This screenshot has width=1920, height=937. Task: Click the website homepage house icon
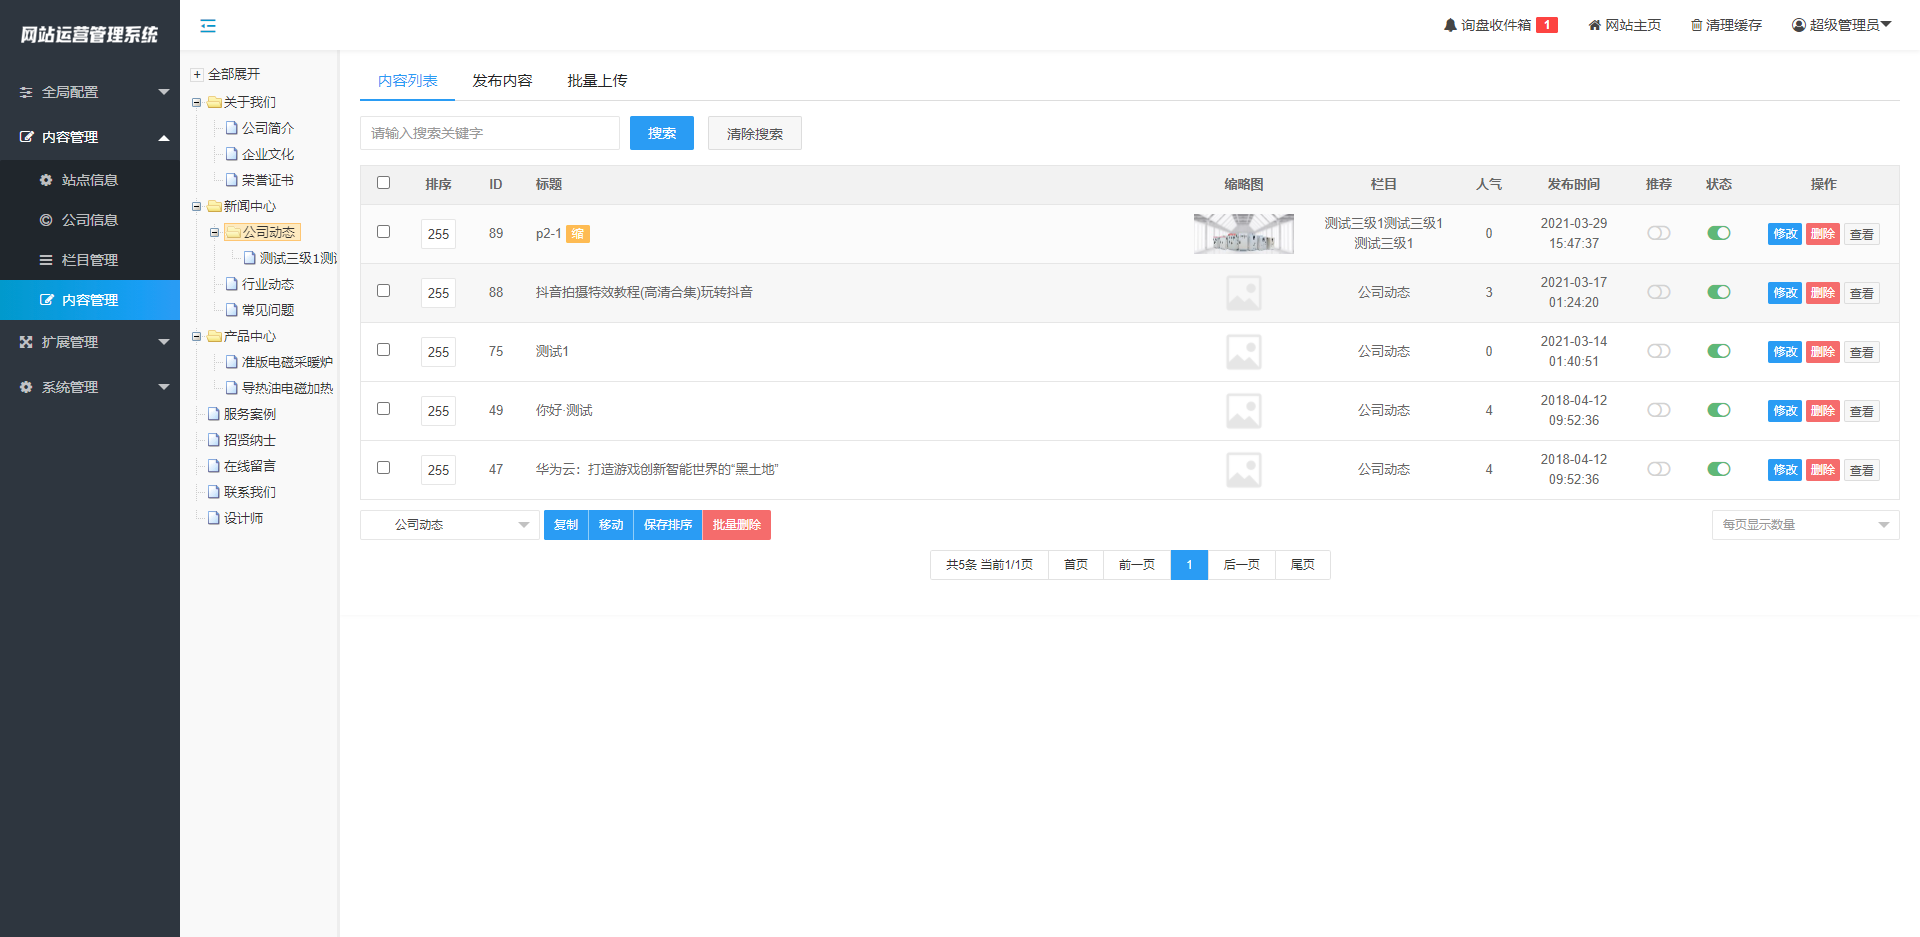[x=1594, y=25]
